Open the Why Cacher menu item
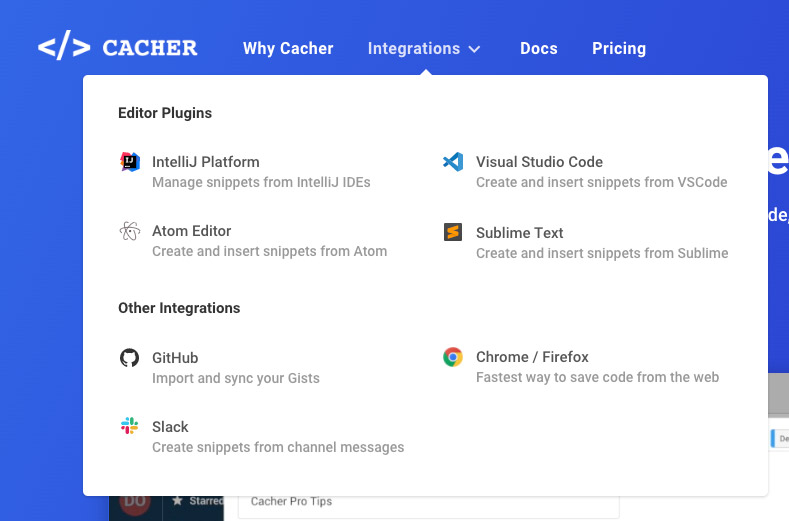Image resolution: width=789 pixels, height=521 pixels. (x=288, y=48)
